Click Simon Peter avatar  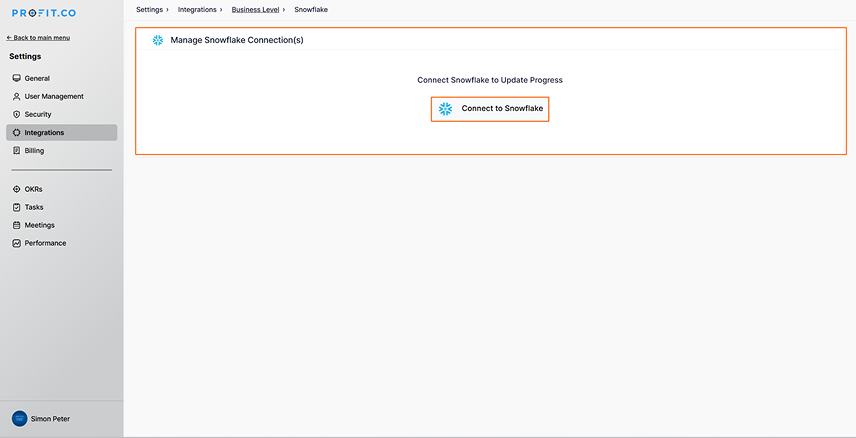tap(20, 419)
